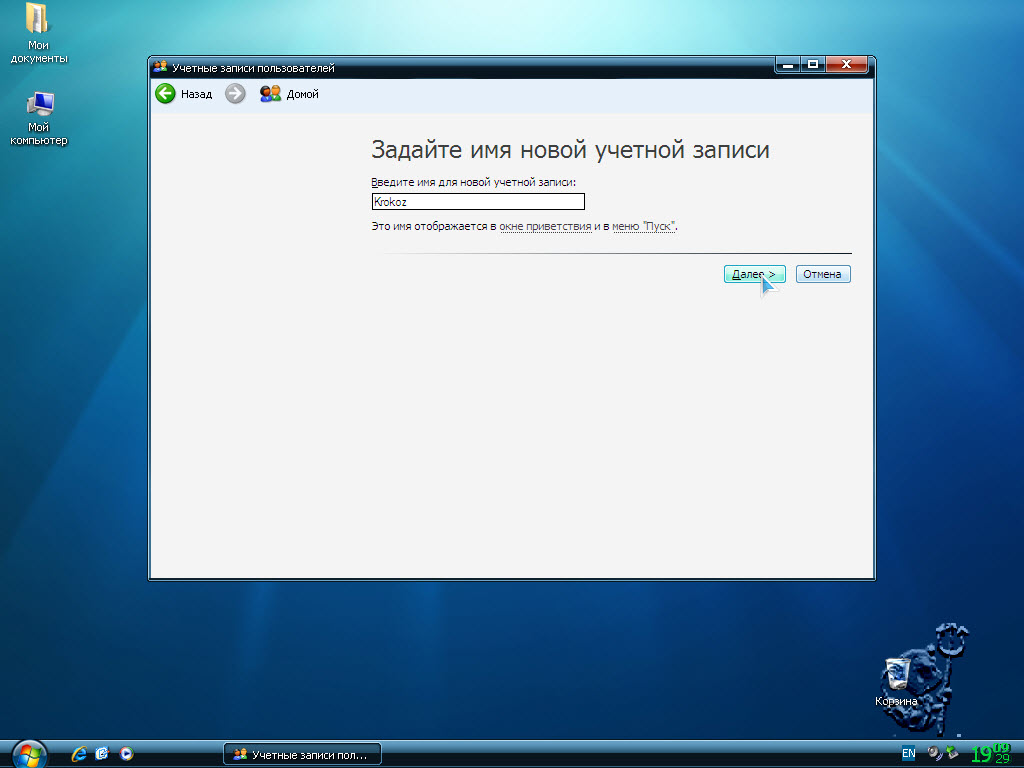Click the account name input field

[x=477, y=202]
